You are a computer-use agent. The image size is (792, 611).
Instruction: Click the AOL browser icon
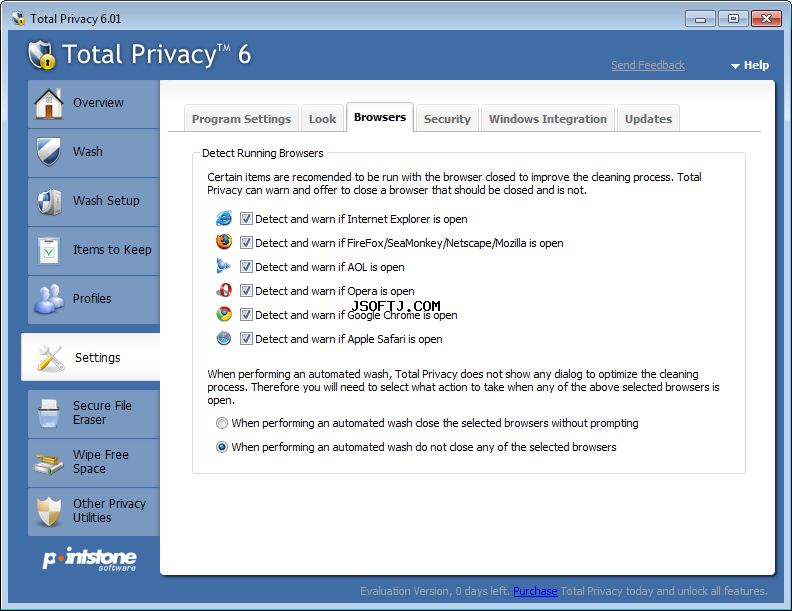tap(223, 266)
